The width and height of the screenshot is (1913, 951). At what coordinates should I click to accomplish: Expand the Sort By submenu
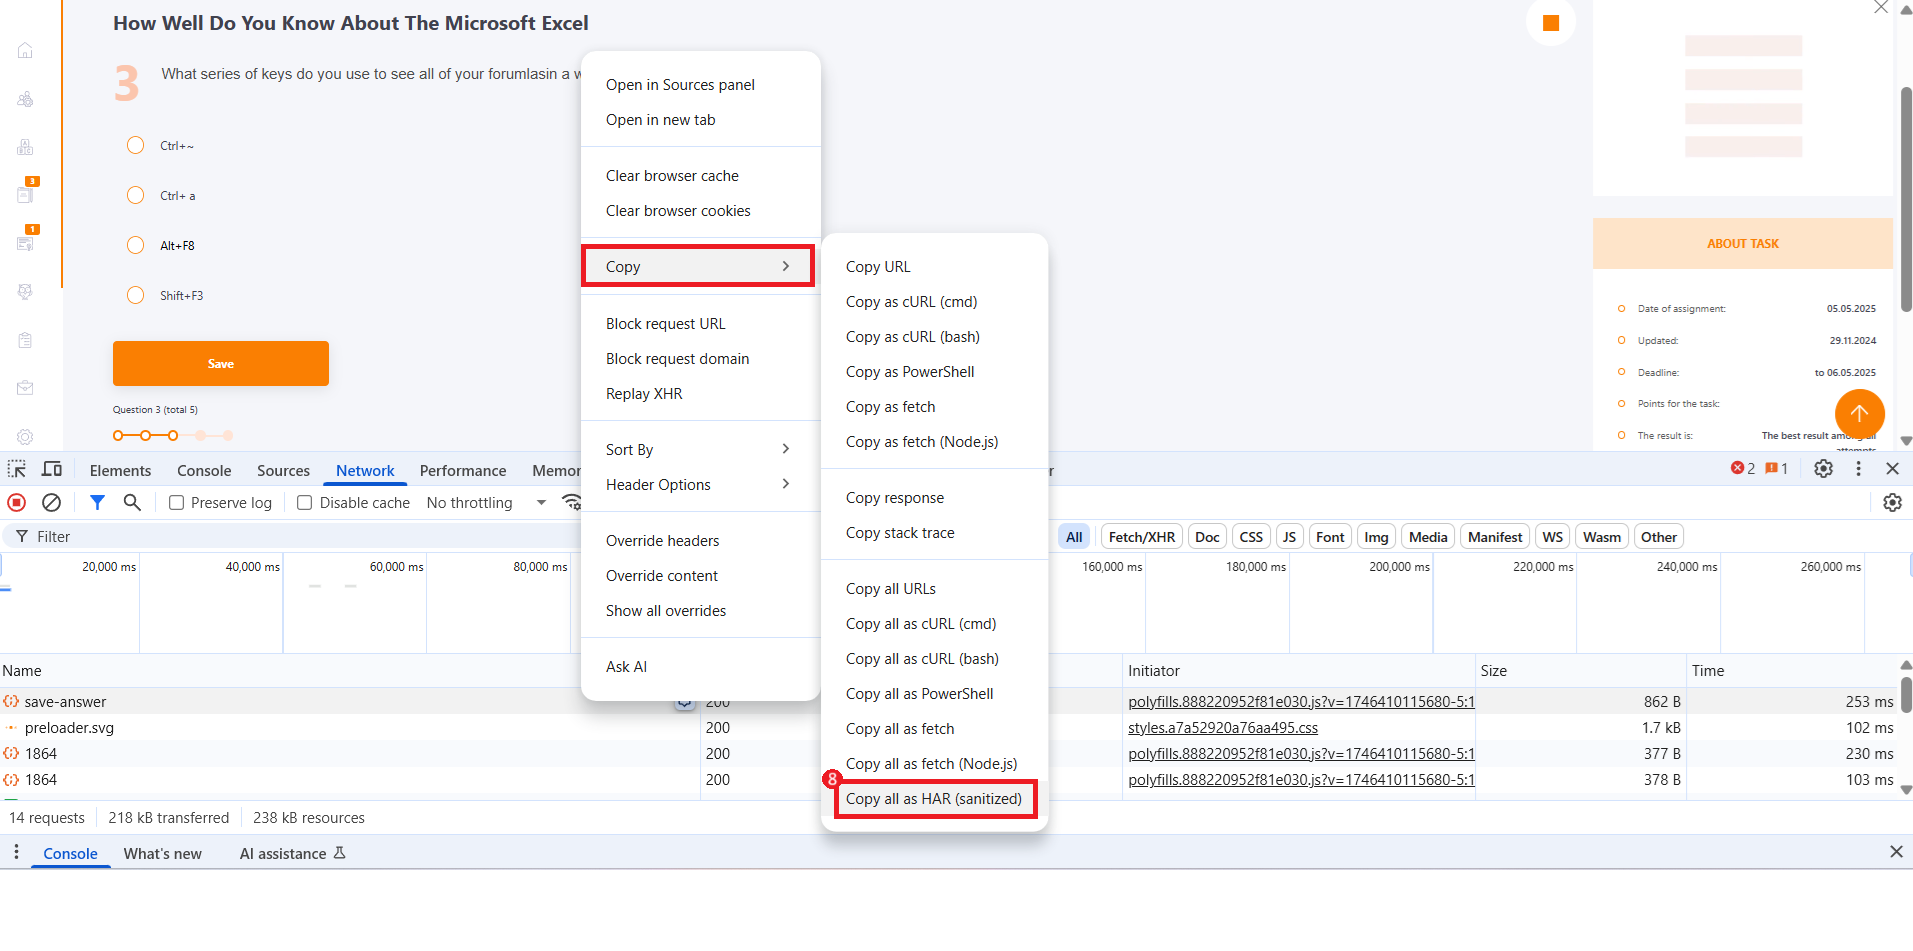(x=698, y=450)
